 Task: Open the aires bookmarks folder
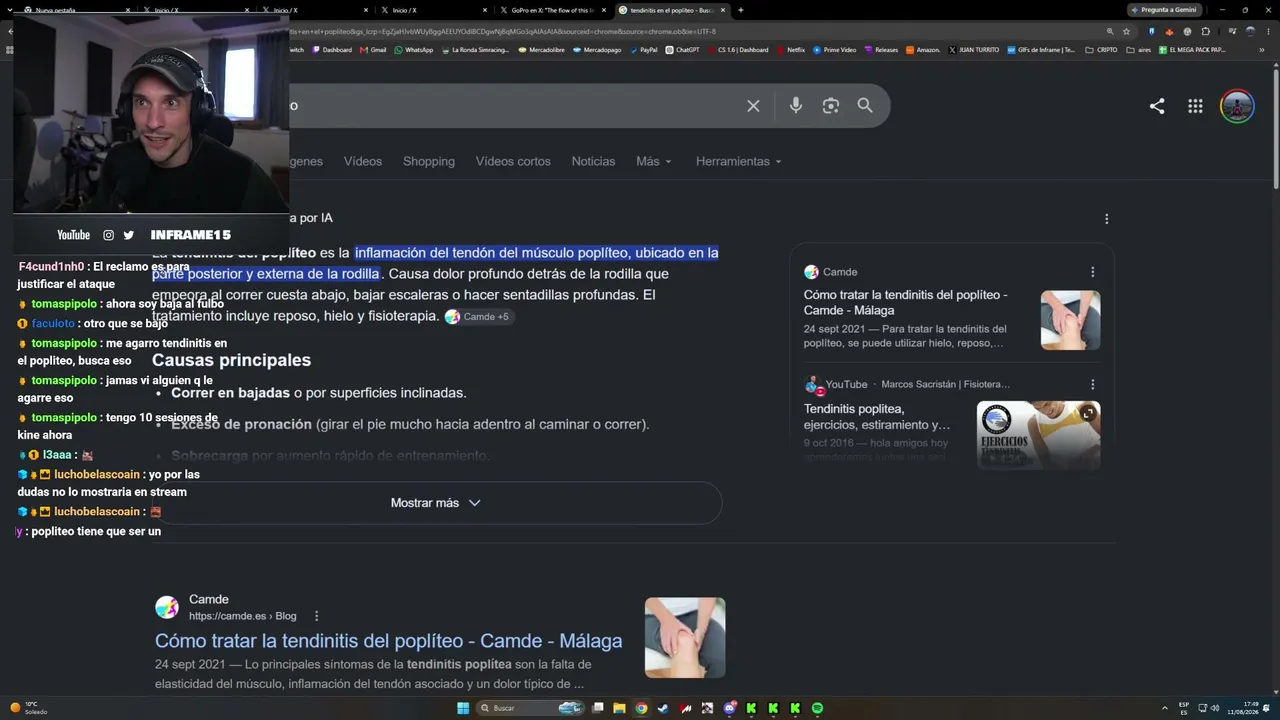pyautogui.click(x=1139, y=50)
